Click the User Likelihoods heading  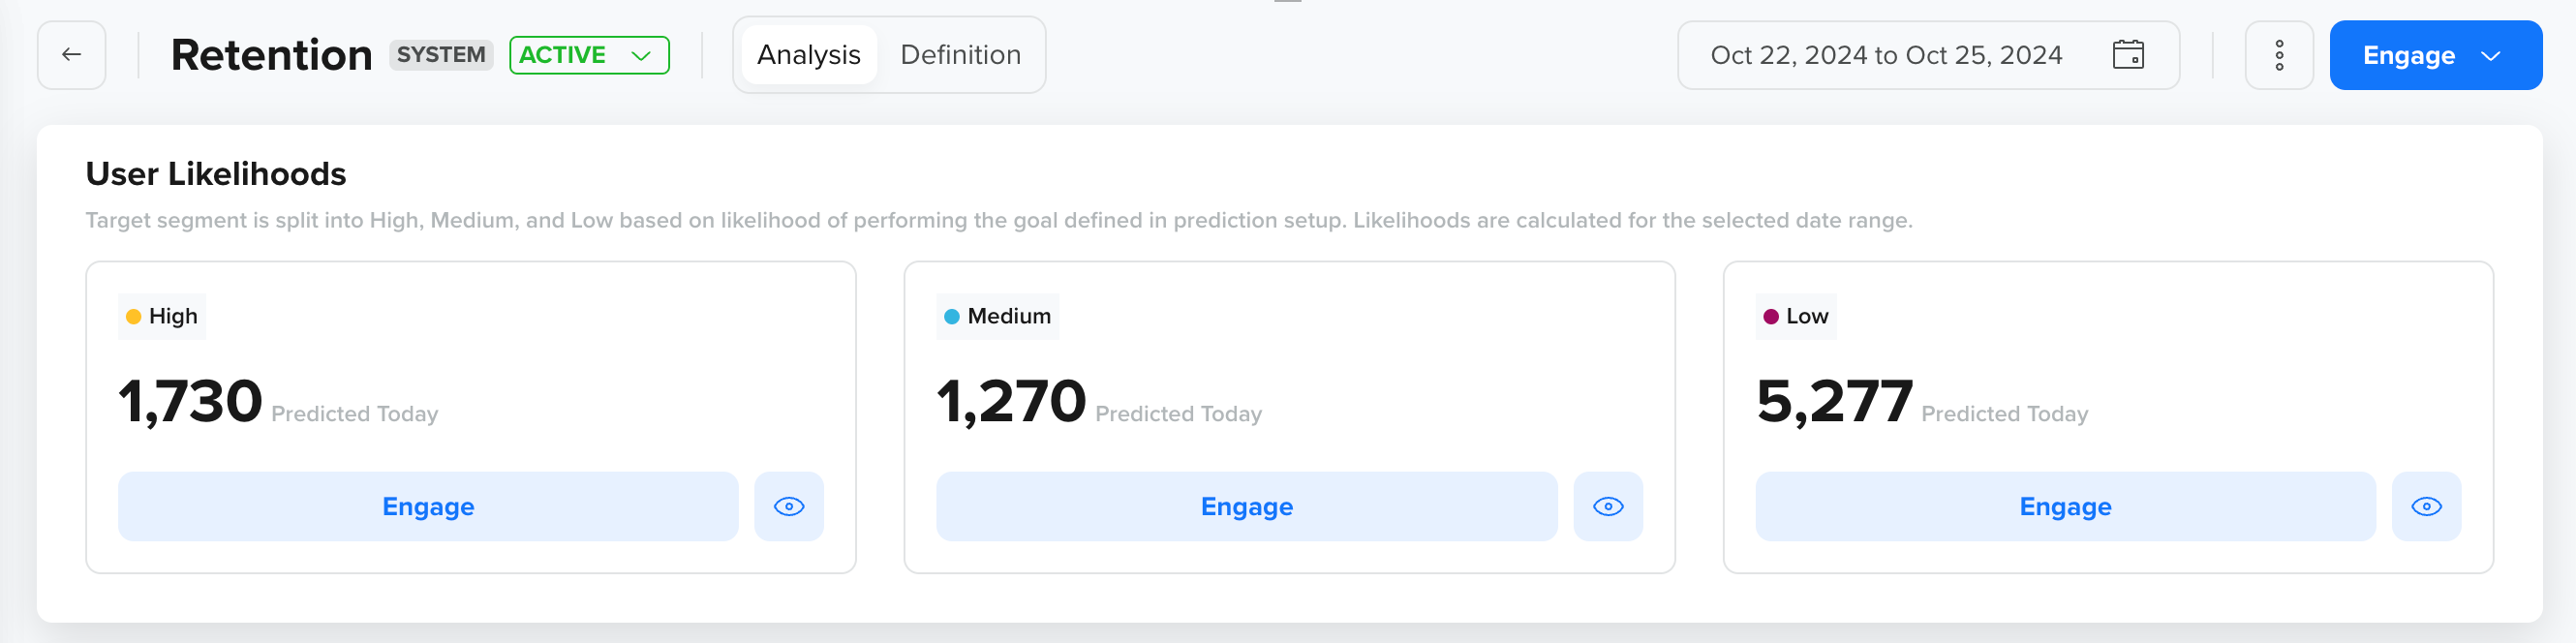(216, 174)
